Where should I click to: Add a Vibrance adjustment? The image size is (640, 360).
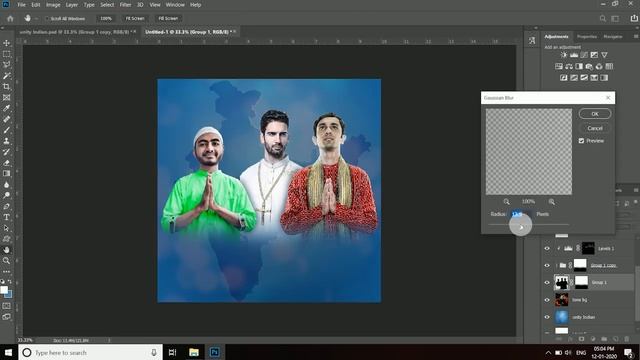tap(604, 55)
